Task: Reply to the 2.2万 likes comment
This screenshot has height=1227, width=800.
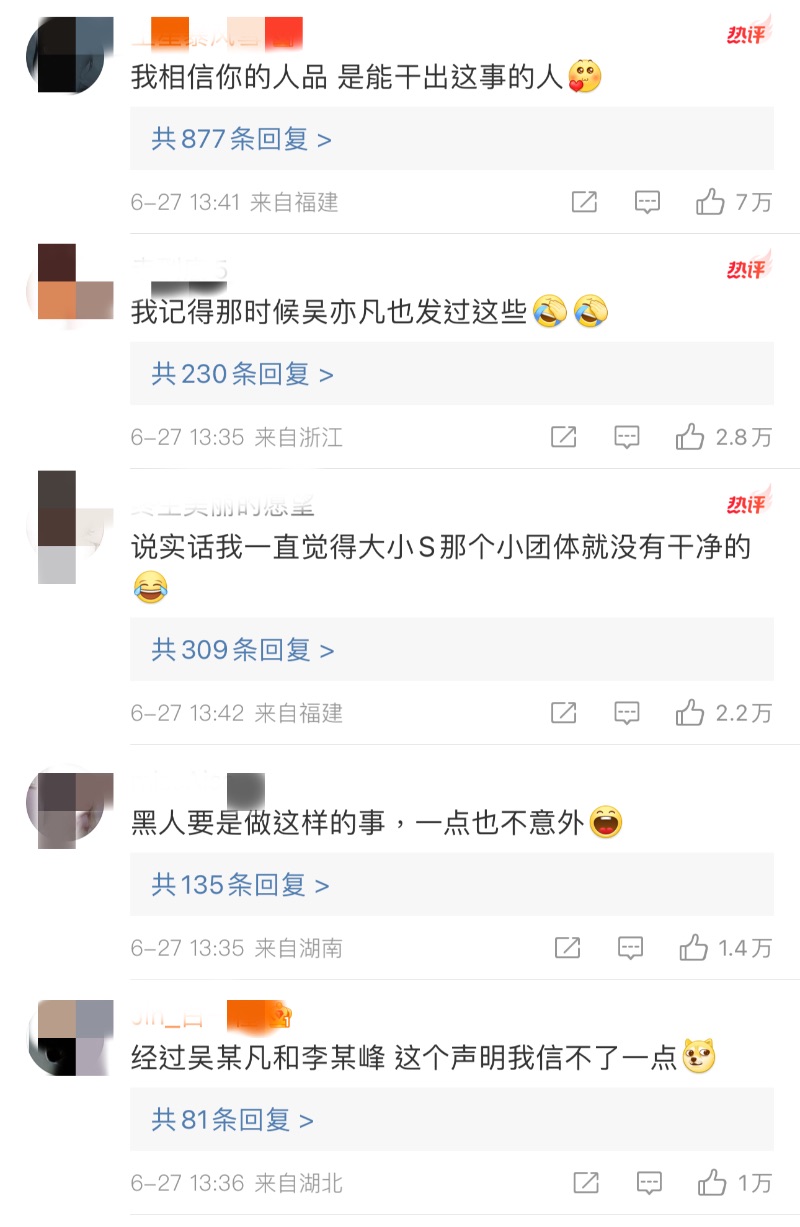Action: coord(627,713)
